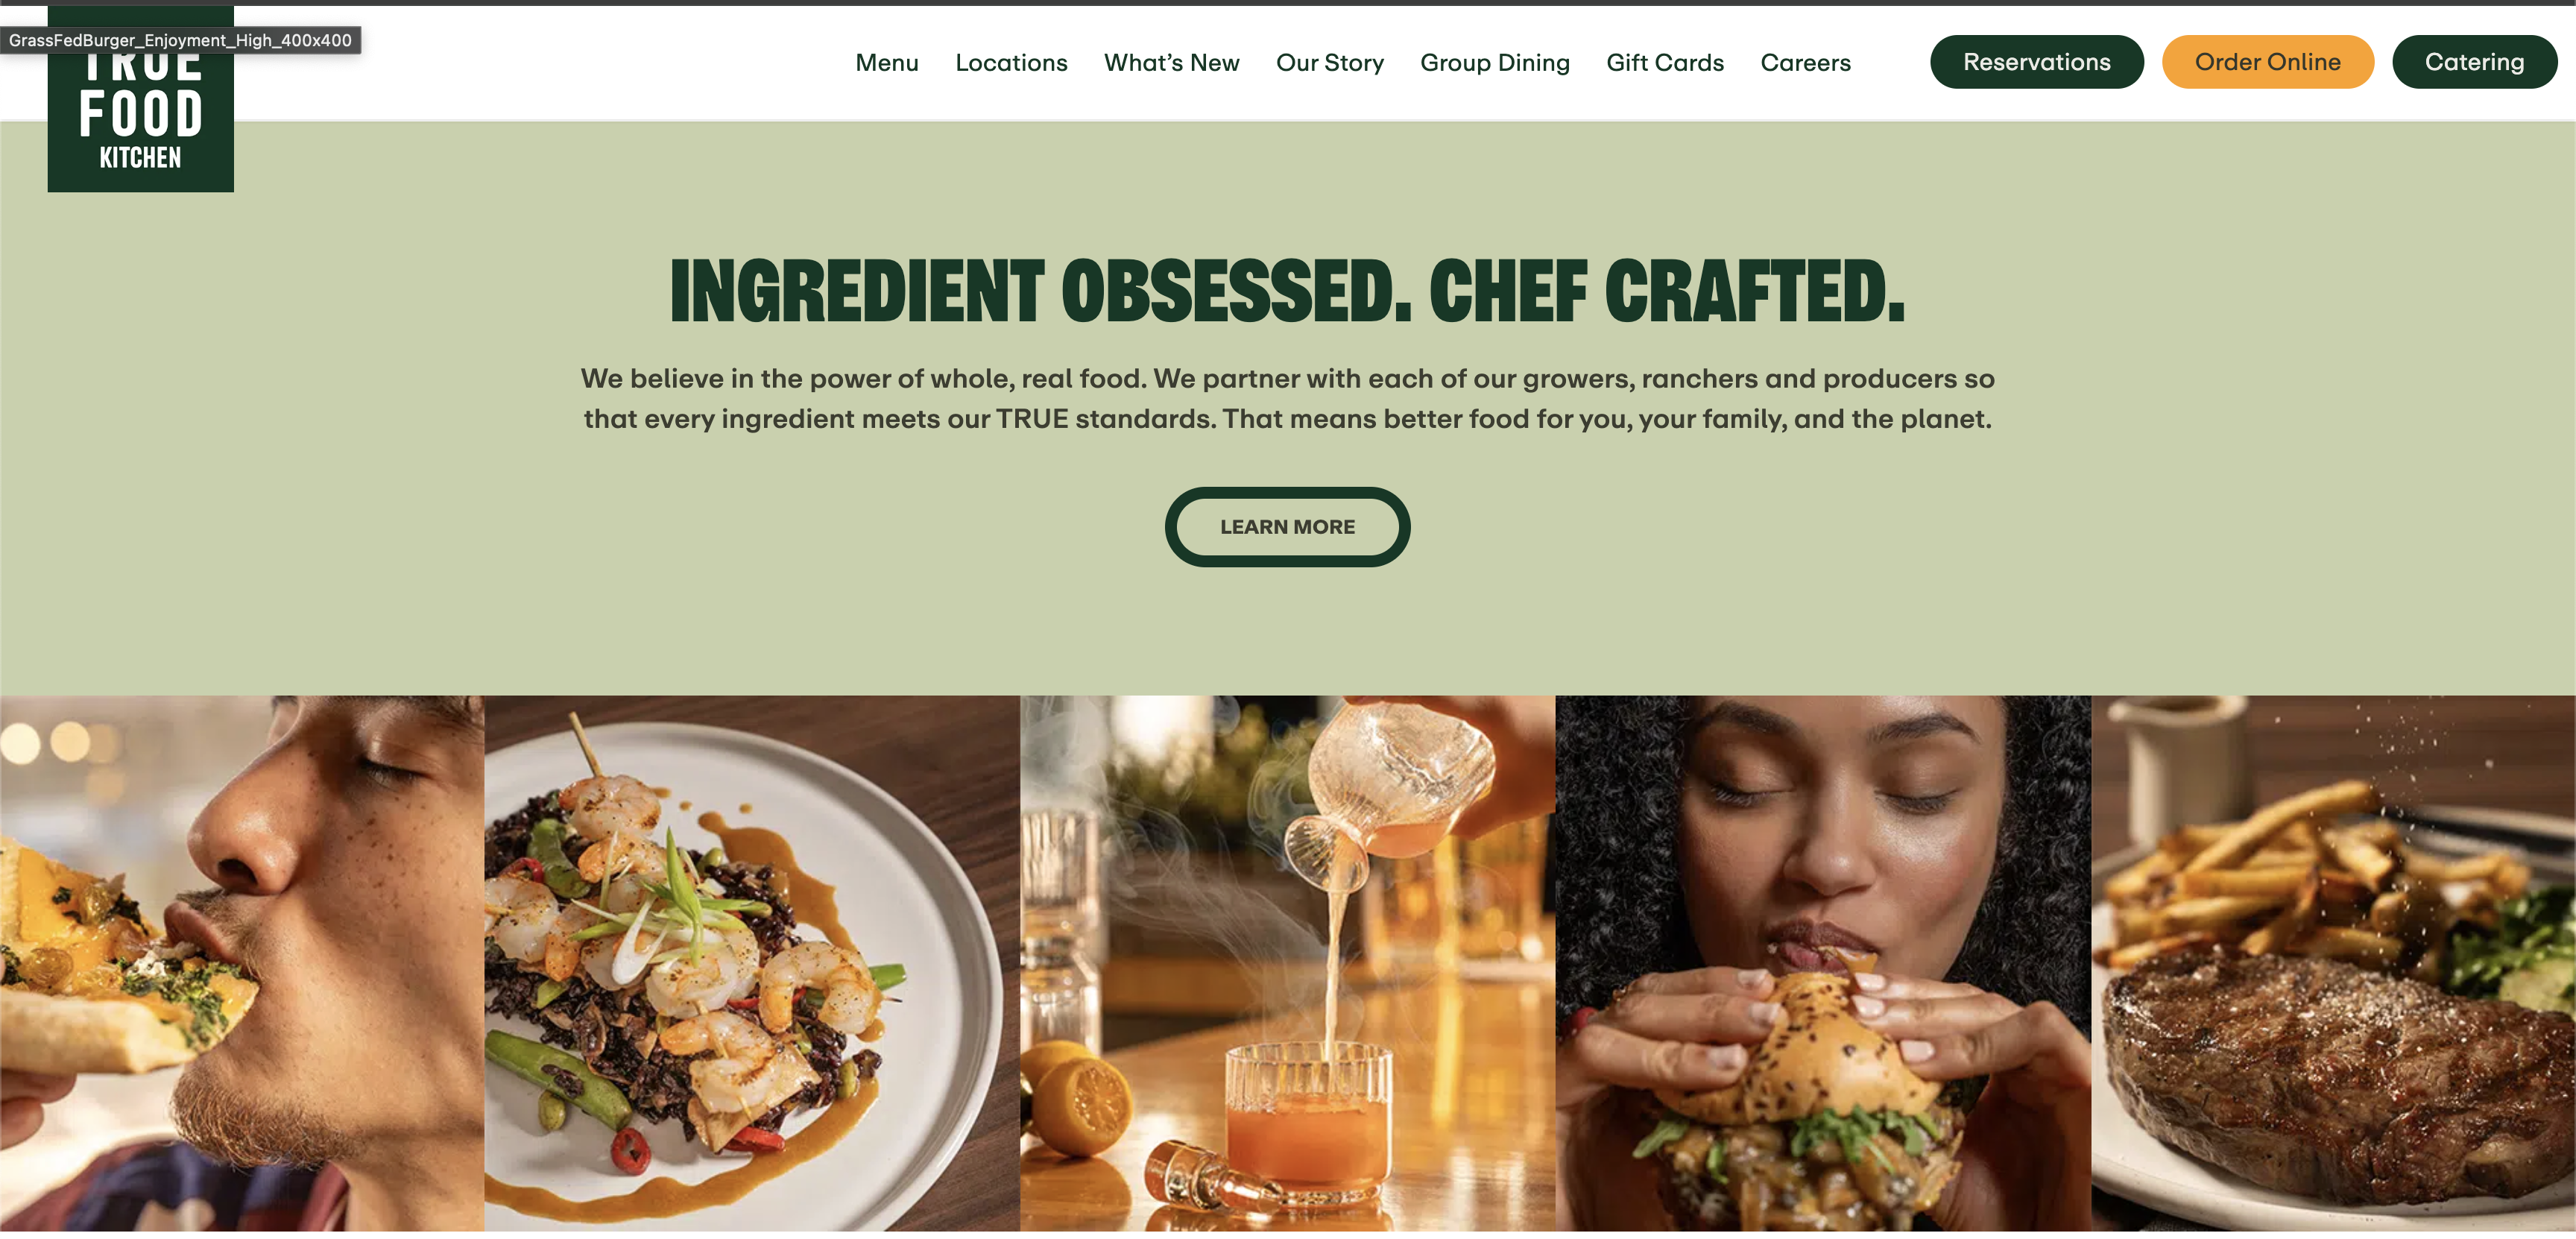The height and width of the screenshot is (1239, 2576).
Task: Open the Menu navigation link
Action: coord(886,63)
